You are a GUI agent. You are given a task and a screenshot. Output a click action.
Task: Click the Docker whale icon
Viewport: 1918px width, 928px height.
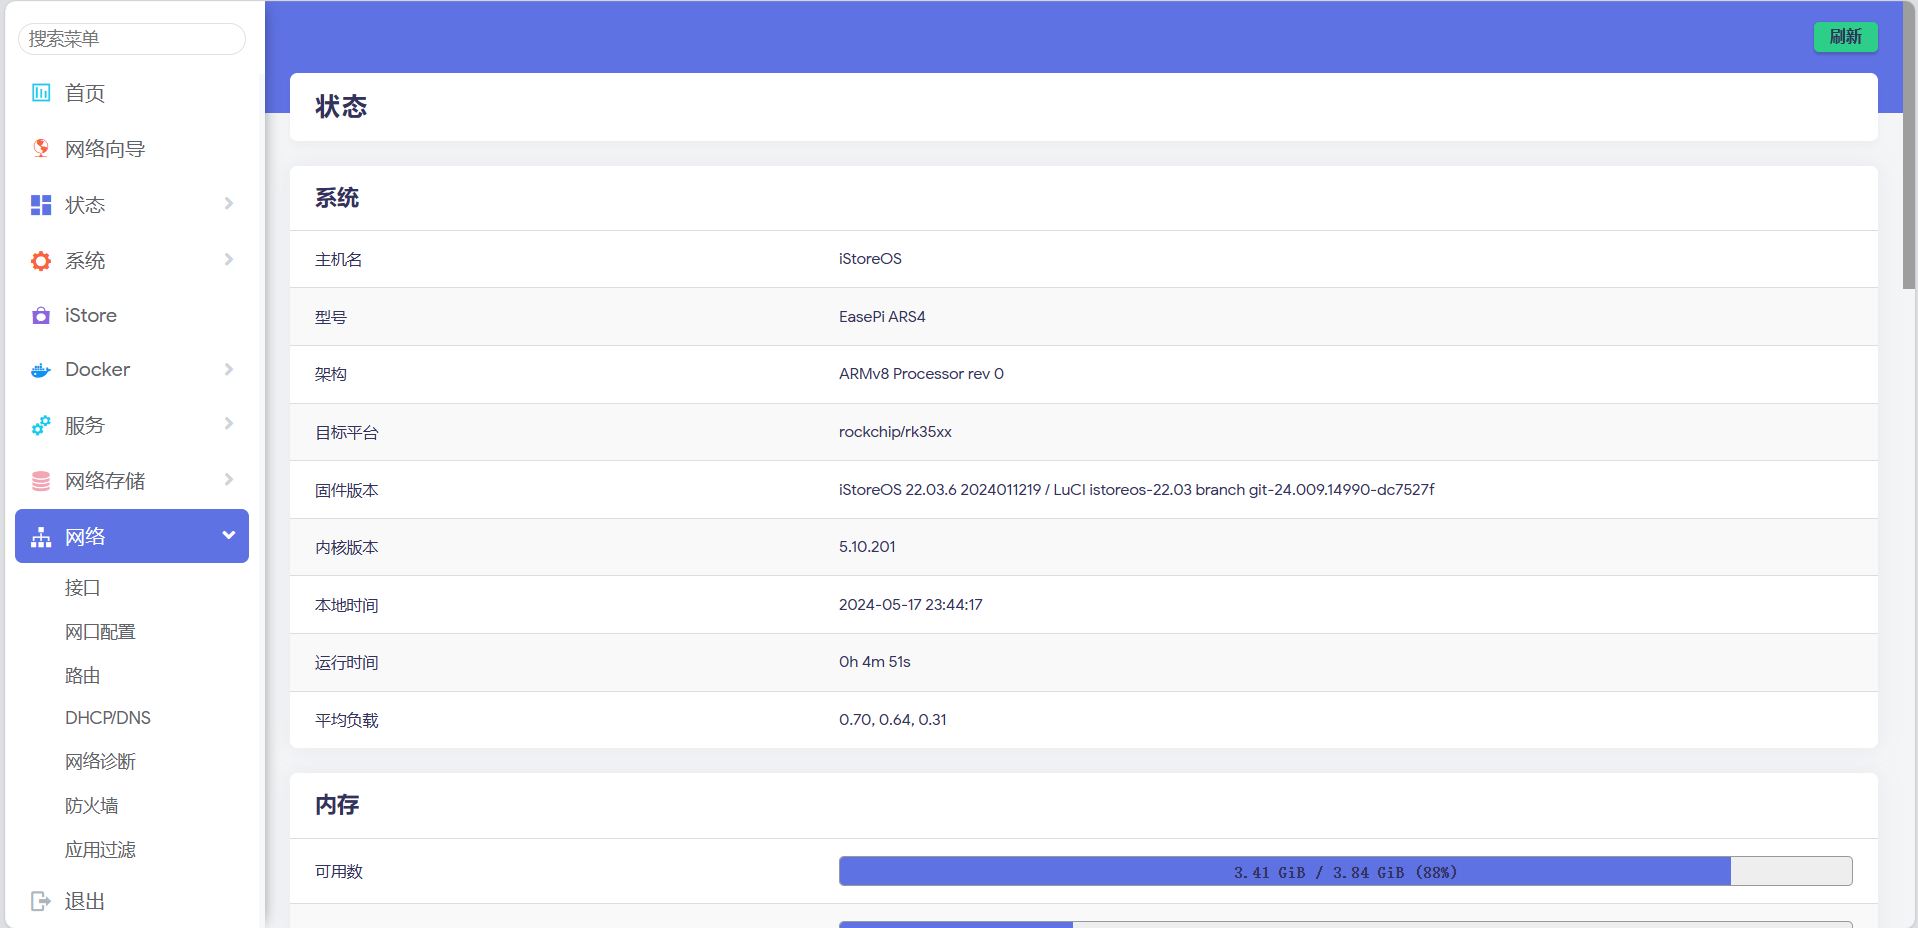41,370
